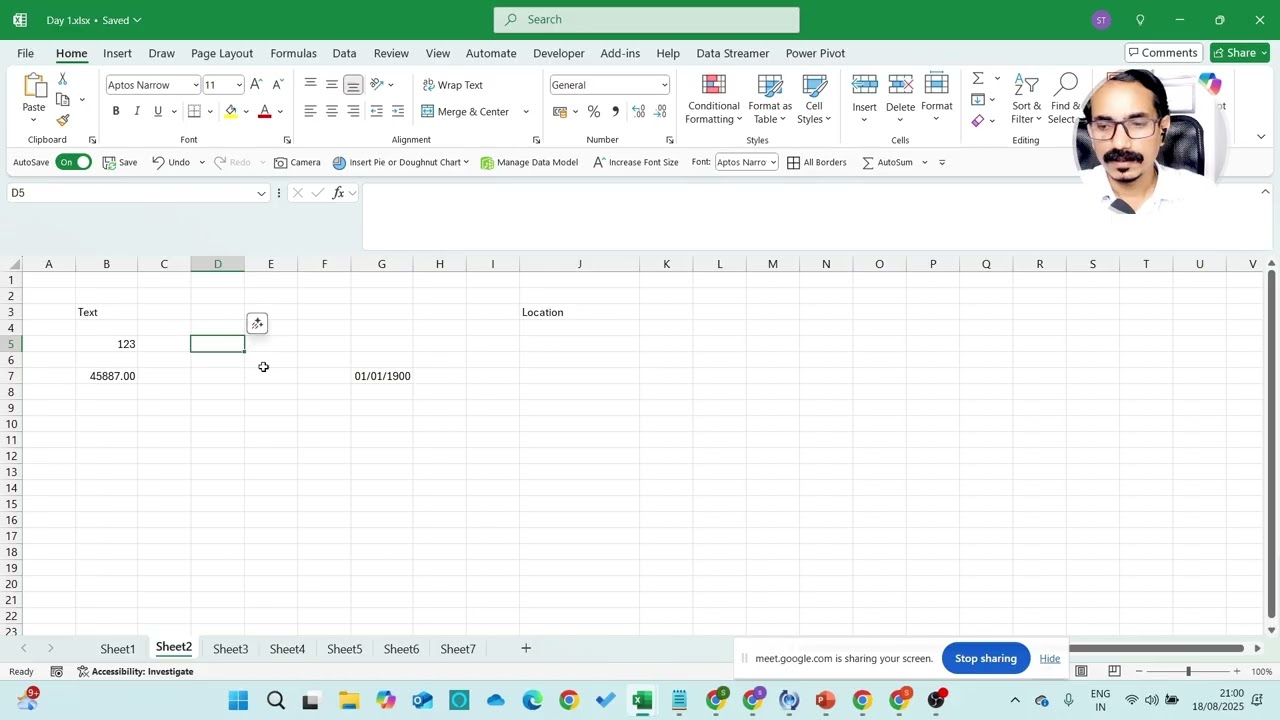Open the Page Layout tab
The width and height of the screenshot is (1280, 720).
[x=222, y=53]
